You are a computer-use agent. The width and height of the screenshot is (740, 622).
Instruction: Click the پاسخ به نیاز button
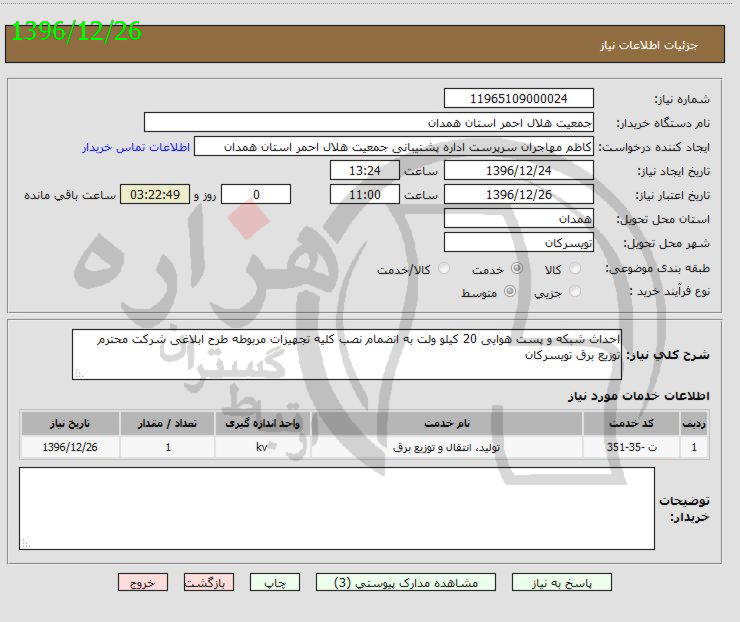(561, 583)
